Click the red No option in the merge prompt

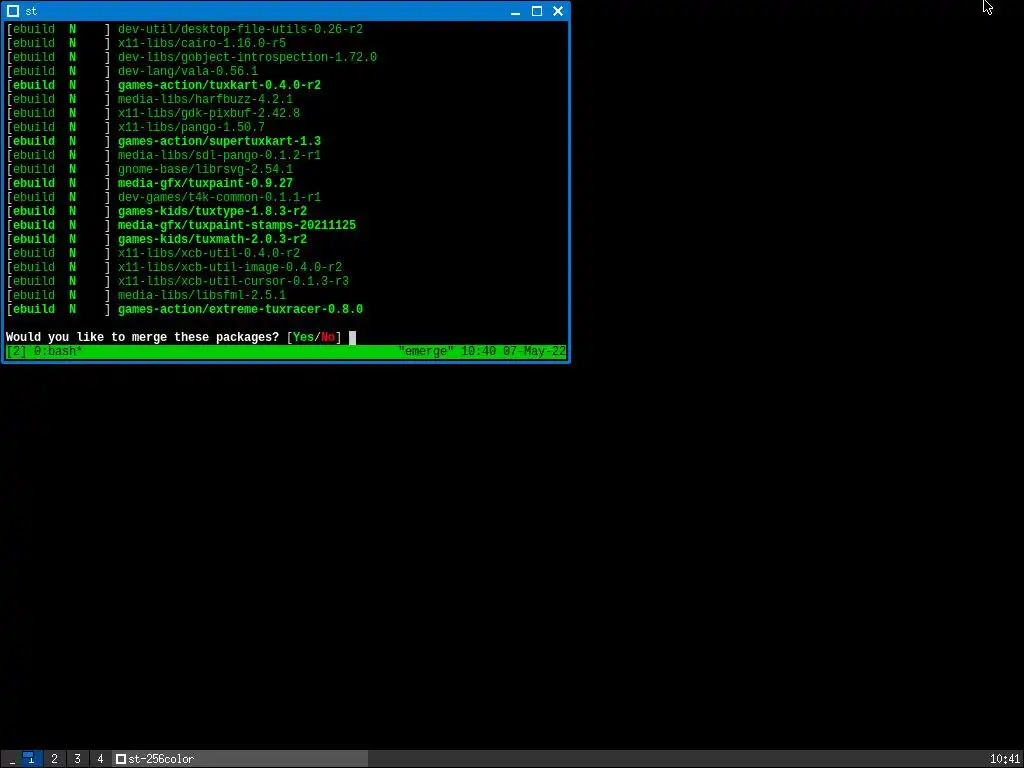click(x=328, y=337)
